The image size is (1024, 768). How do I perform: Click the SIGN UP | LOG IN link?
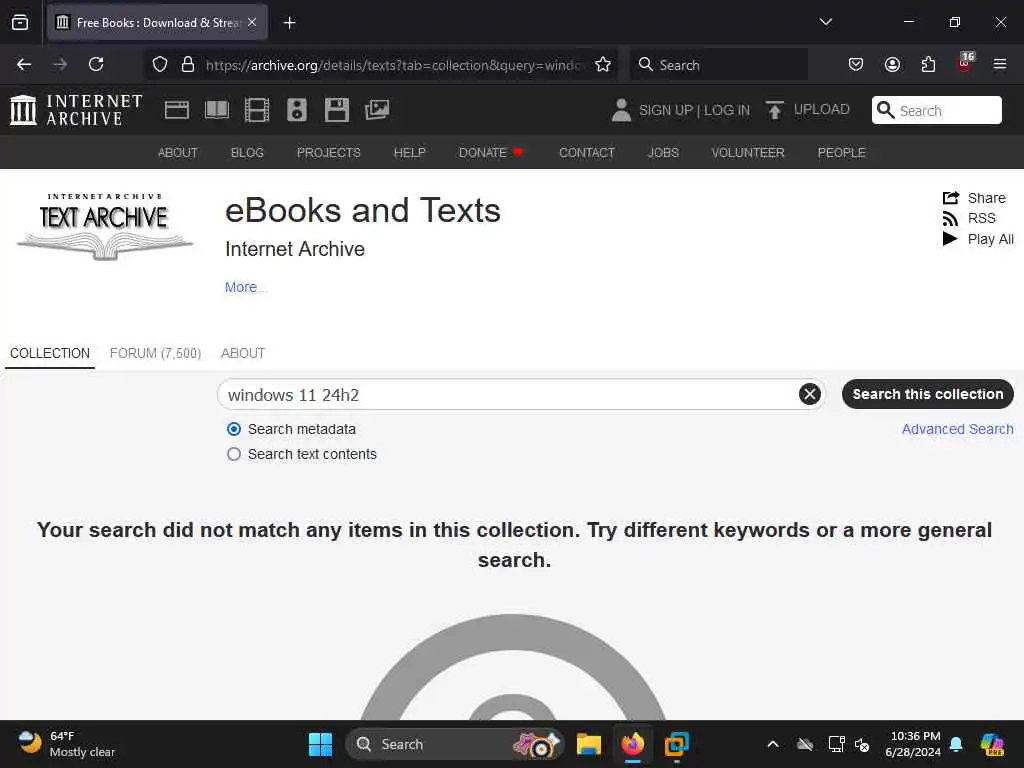click(x=694, y=110)
